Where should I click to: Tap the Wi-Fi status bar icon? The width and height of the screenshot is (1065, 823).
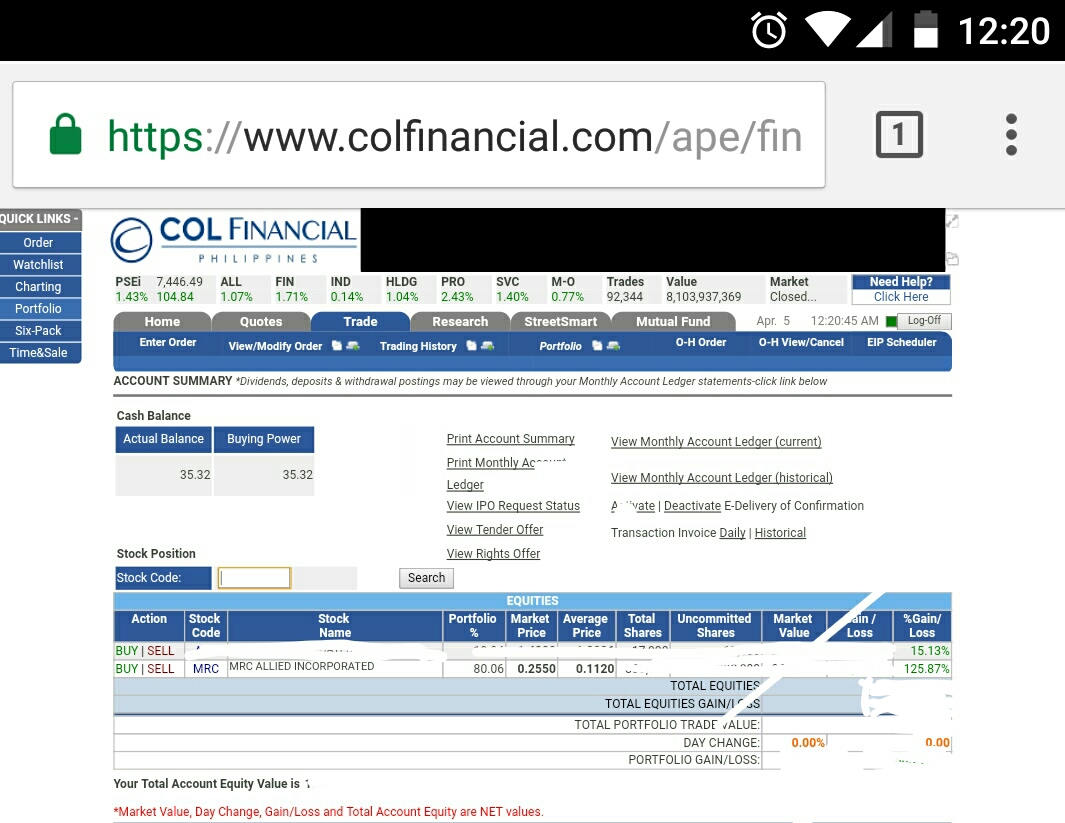pyautogui.click(x=827, y=31)
